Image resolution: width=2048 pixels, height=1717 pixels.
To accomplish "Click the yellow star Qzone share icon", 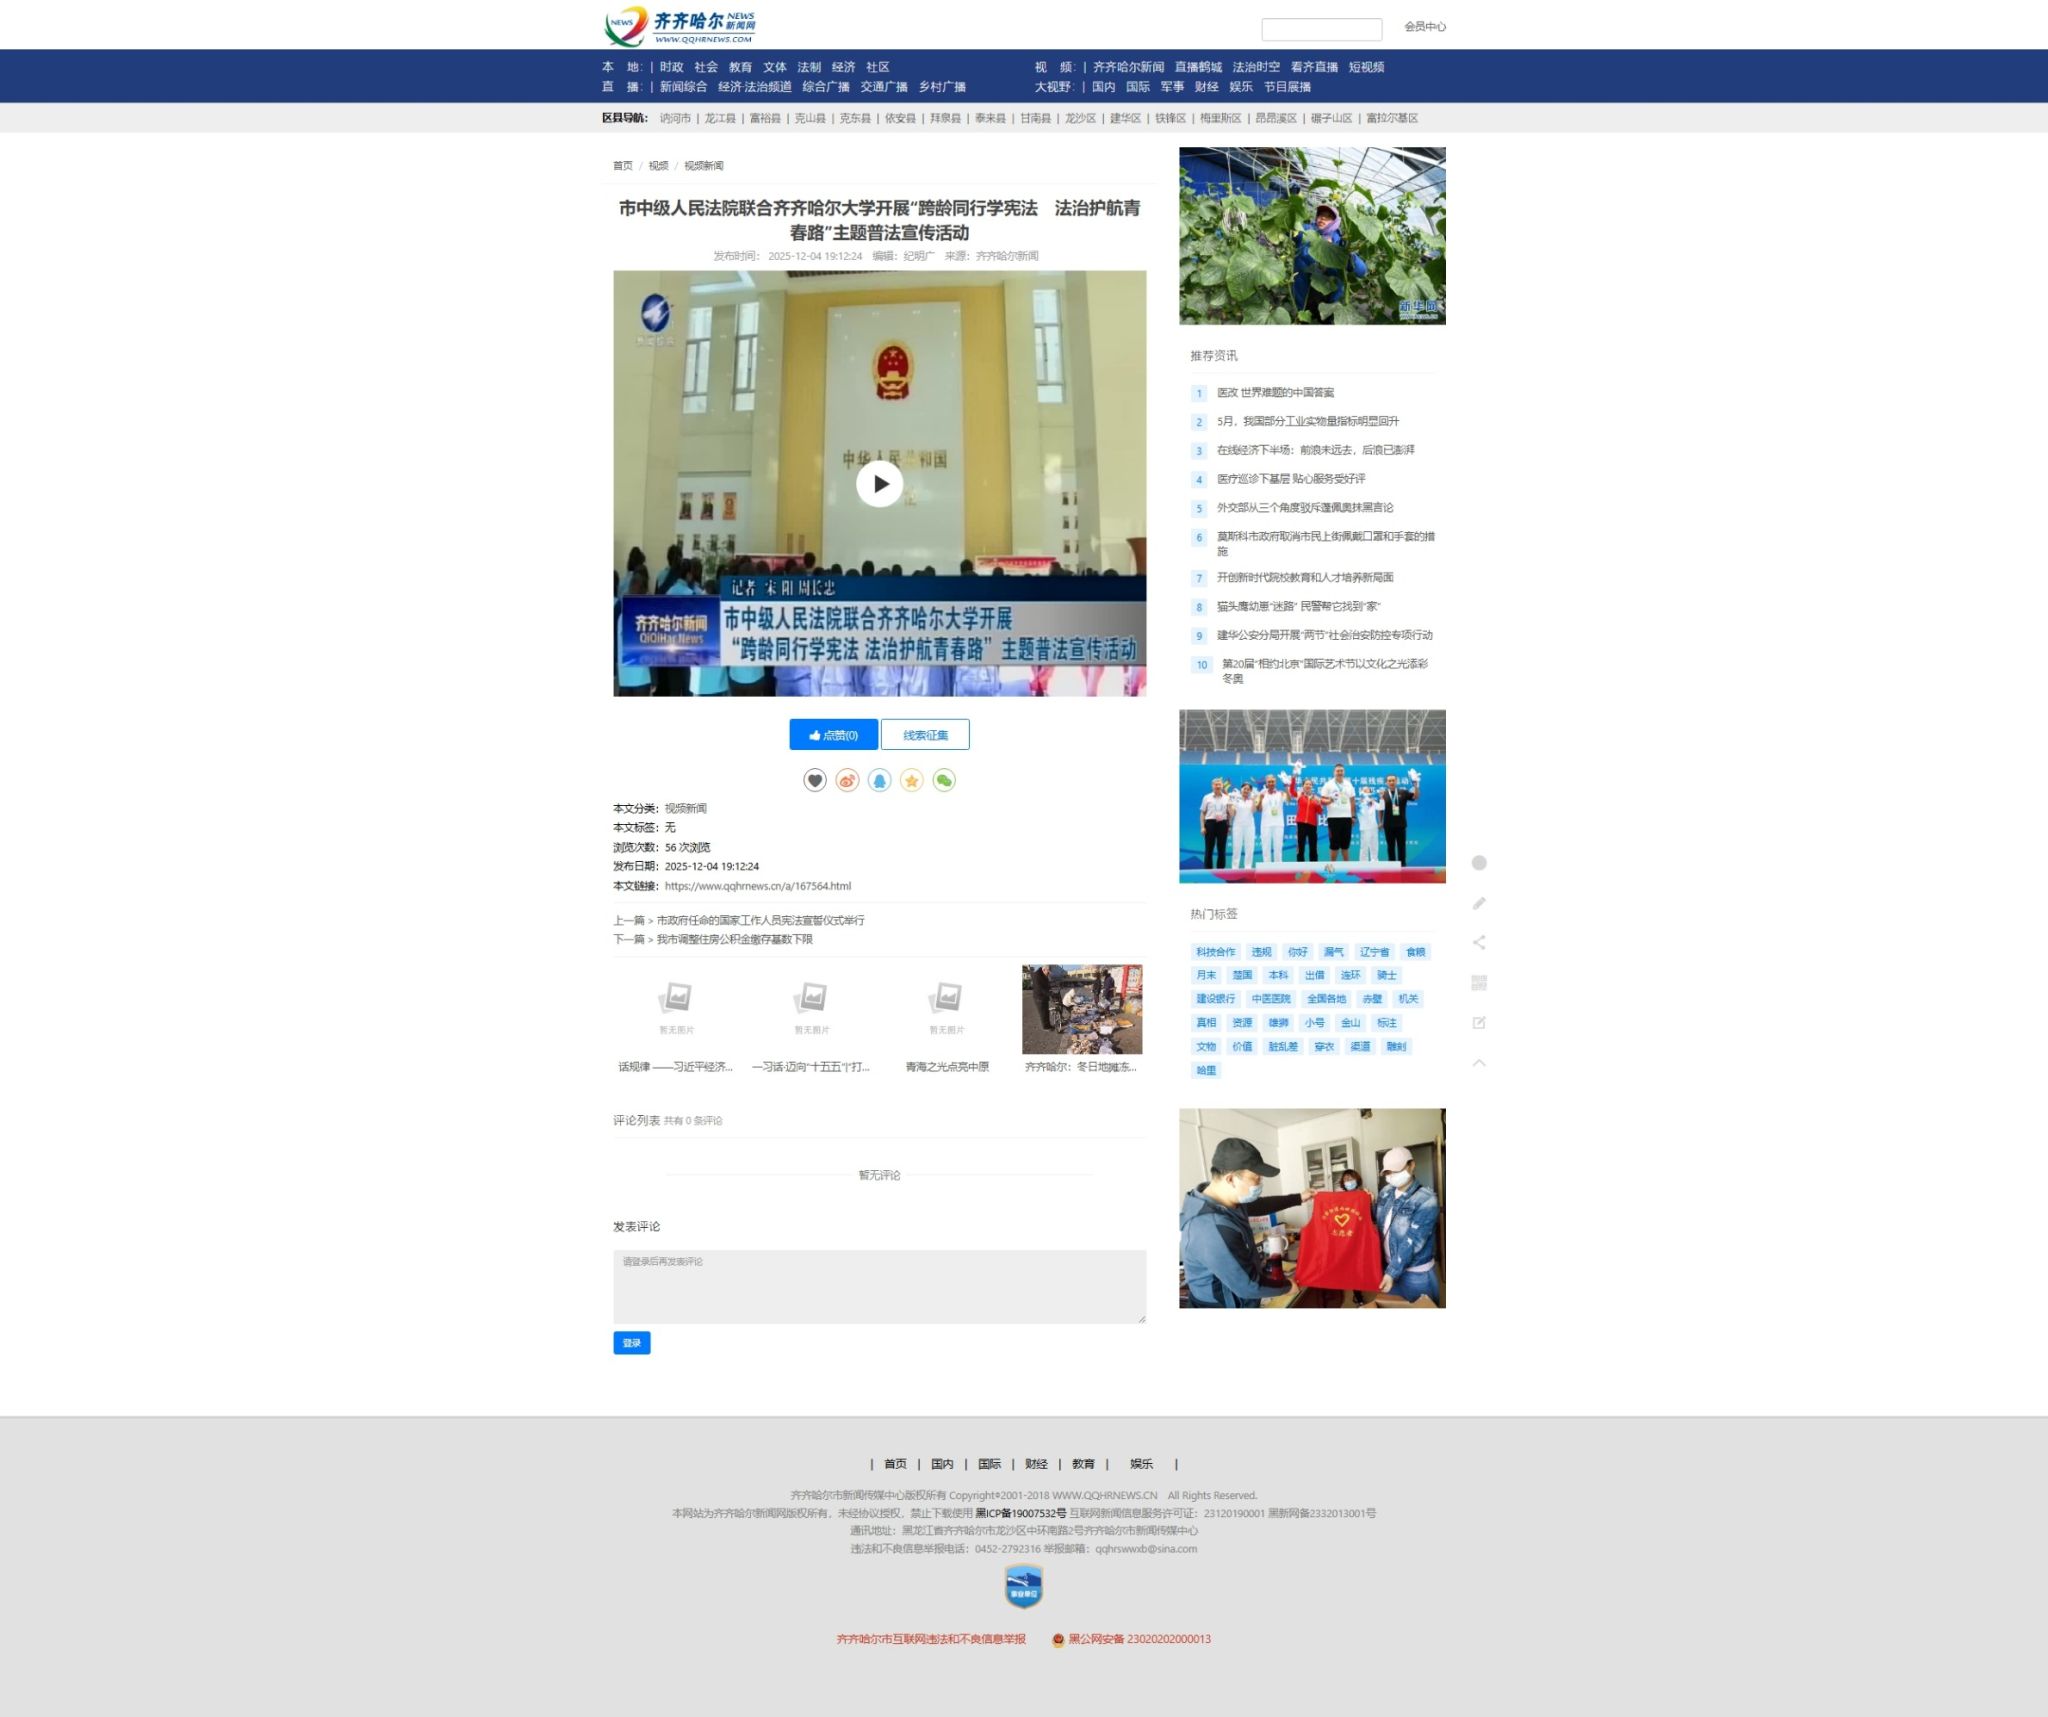I will pos(911,780).
